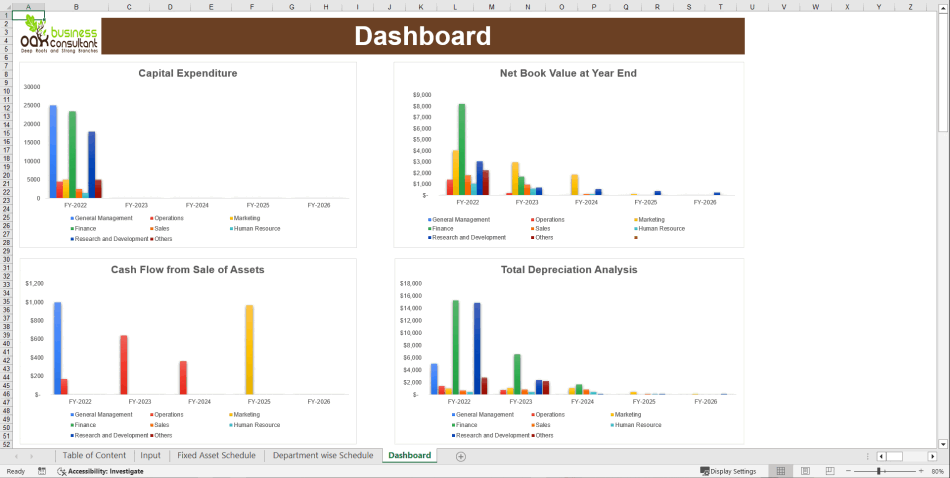Click the macro recording icon in status bar

(x=41, y=471)
